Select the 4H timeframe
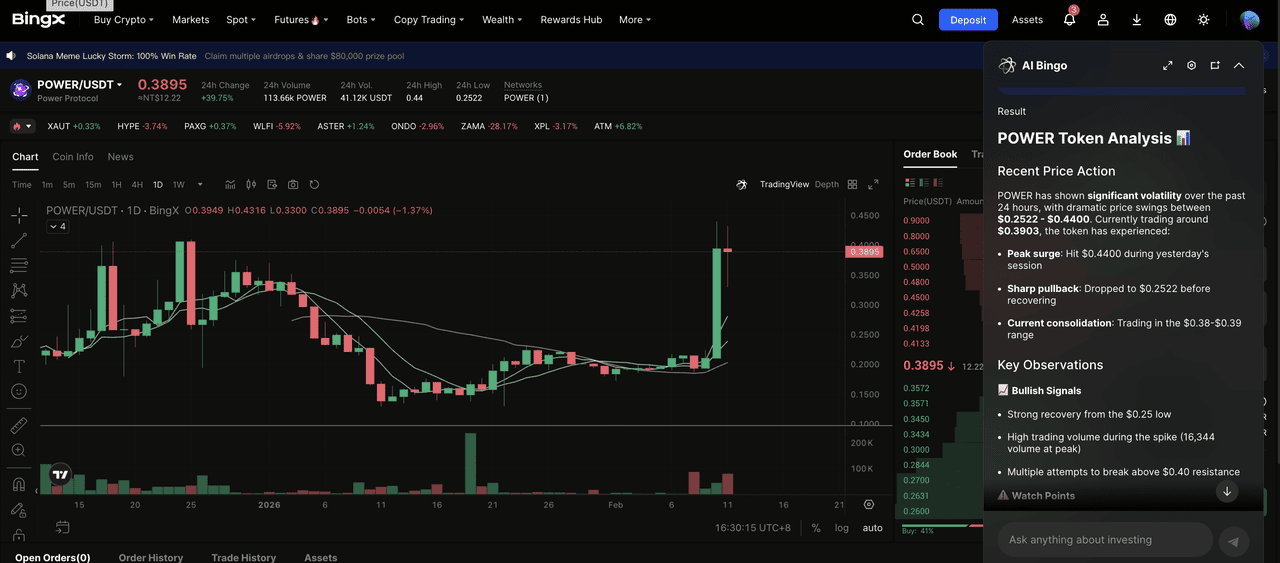Image resolution: width=1280 pixels, height=563 pixels. click(137, 185)
